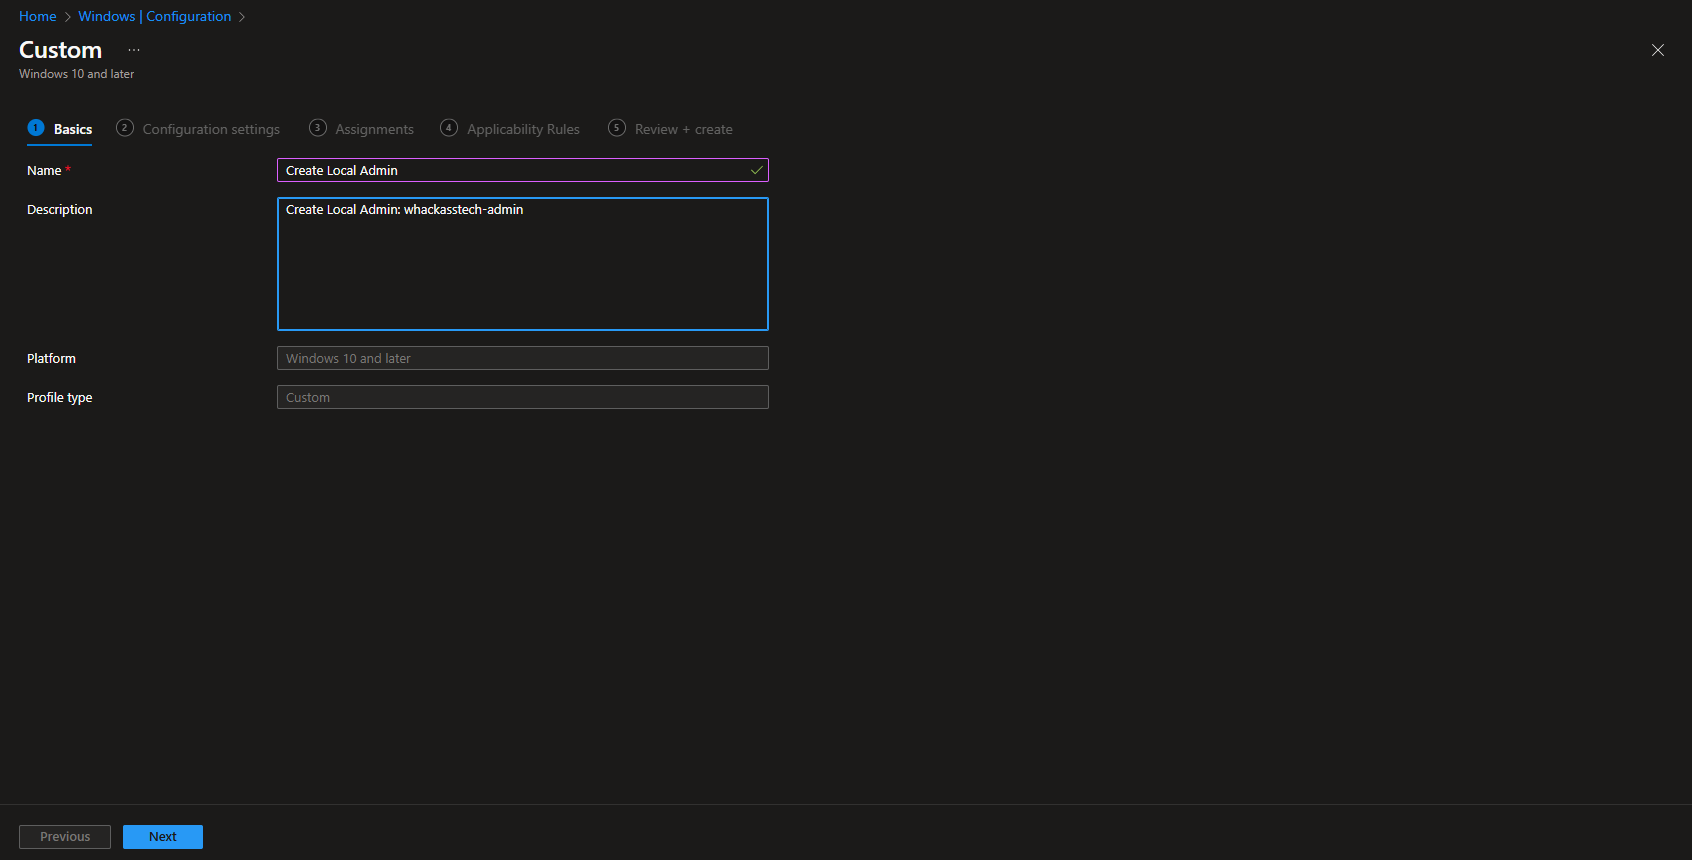
Task: Switch to Assignments step
Action: point(361,129)
